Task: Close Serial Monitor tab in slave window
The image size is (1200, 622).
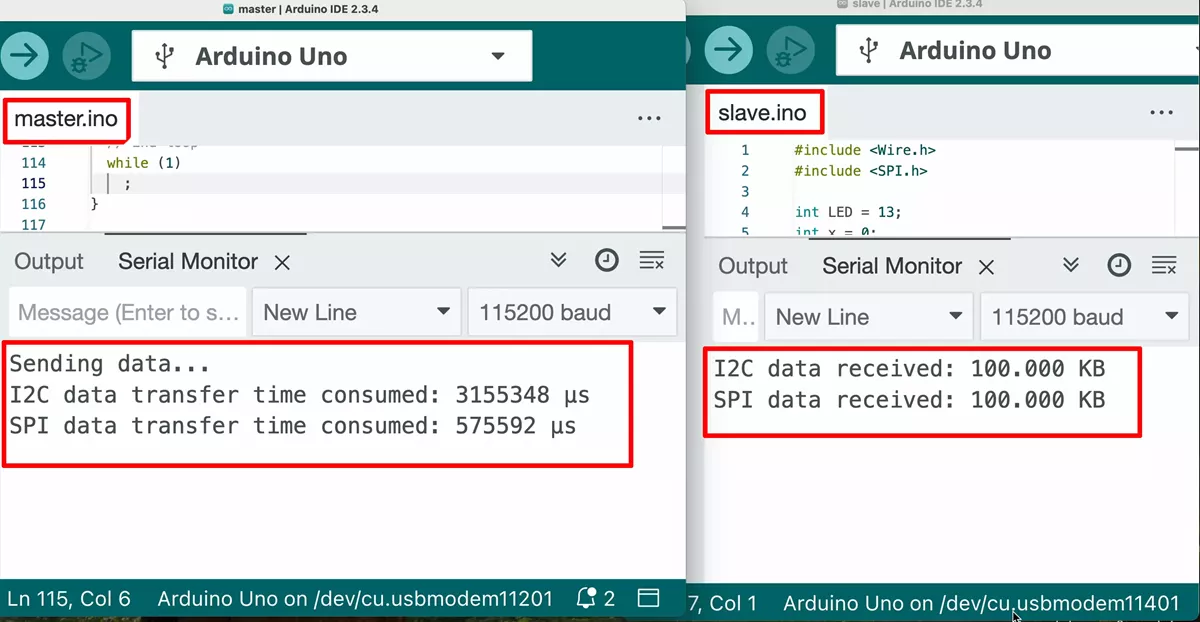Action: pyautogui.click(x=986, y=267)
